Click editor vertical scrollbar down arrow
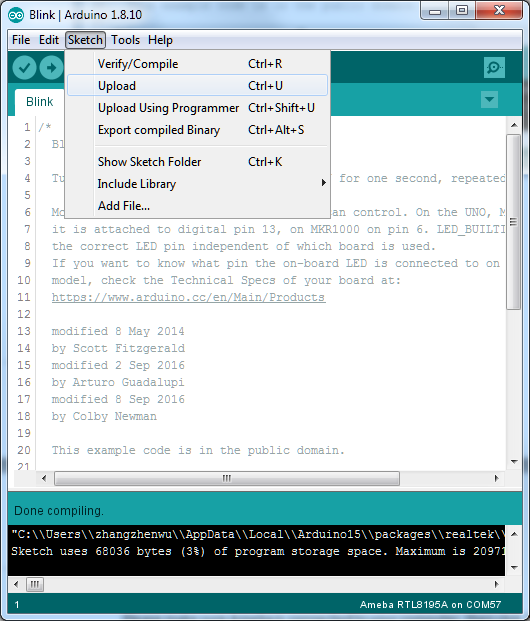 click(514, 462)
